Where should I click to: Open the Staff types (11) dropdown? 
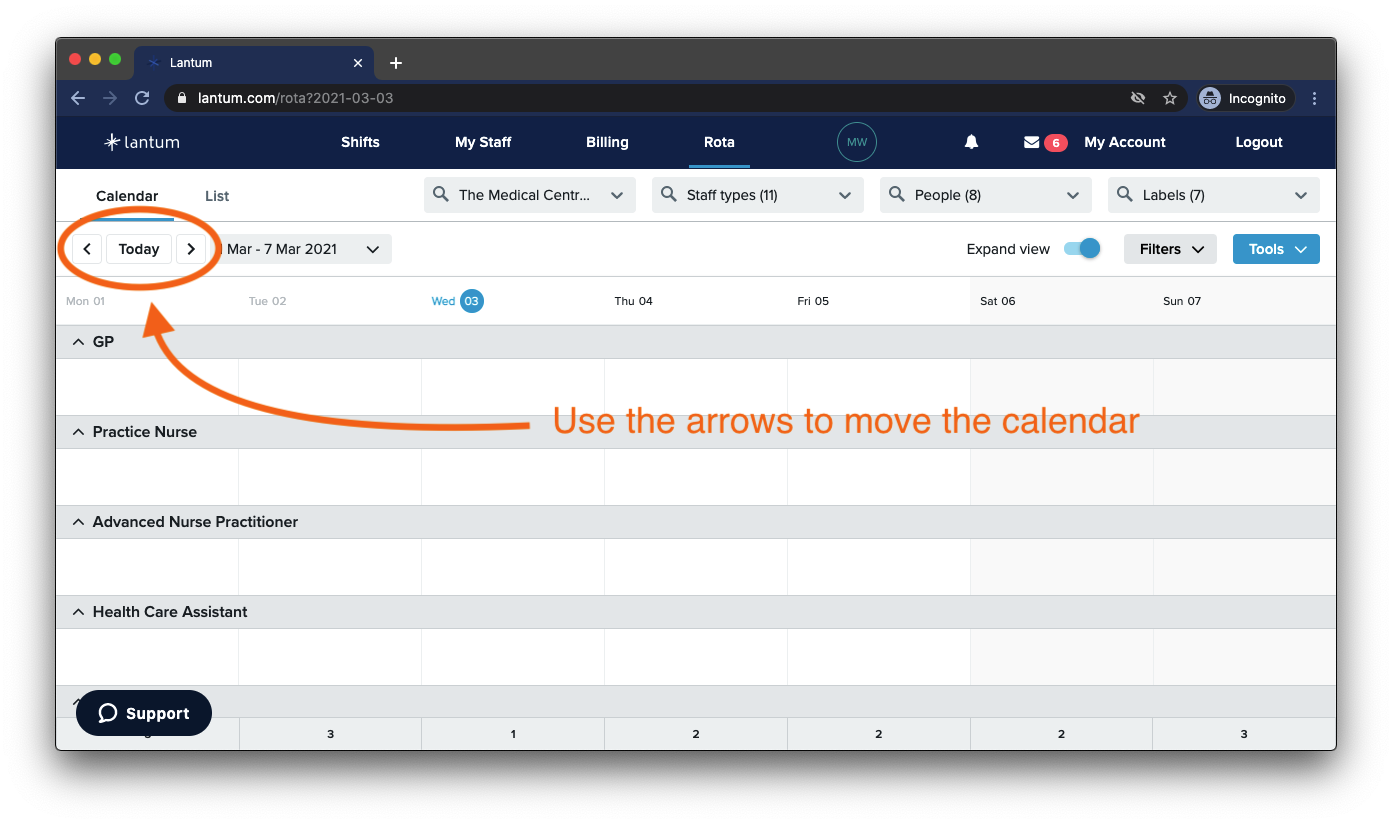(758, 195)
